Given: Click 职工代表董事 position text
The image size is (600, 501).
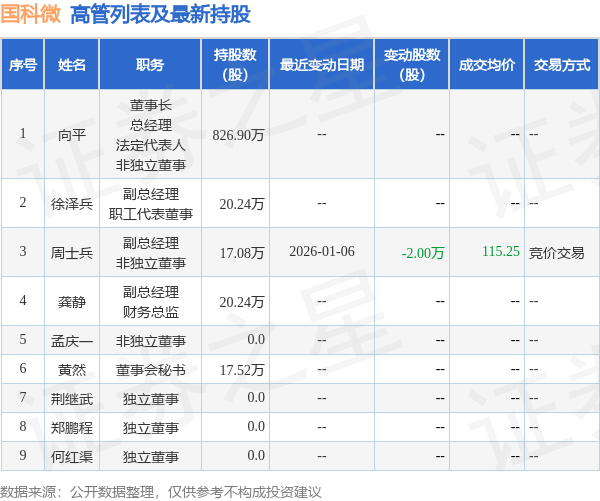Looking at the screenshot, I should 150,214.
